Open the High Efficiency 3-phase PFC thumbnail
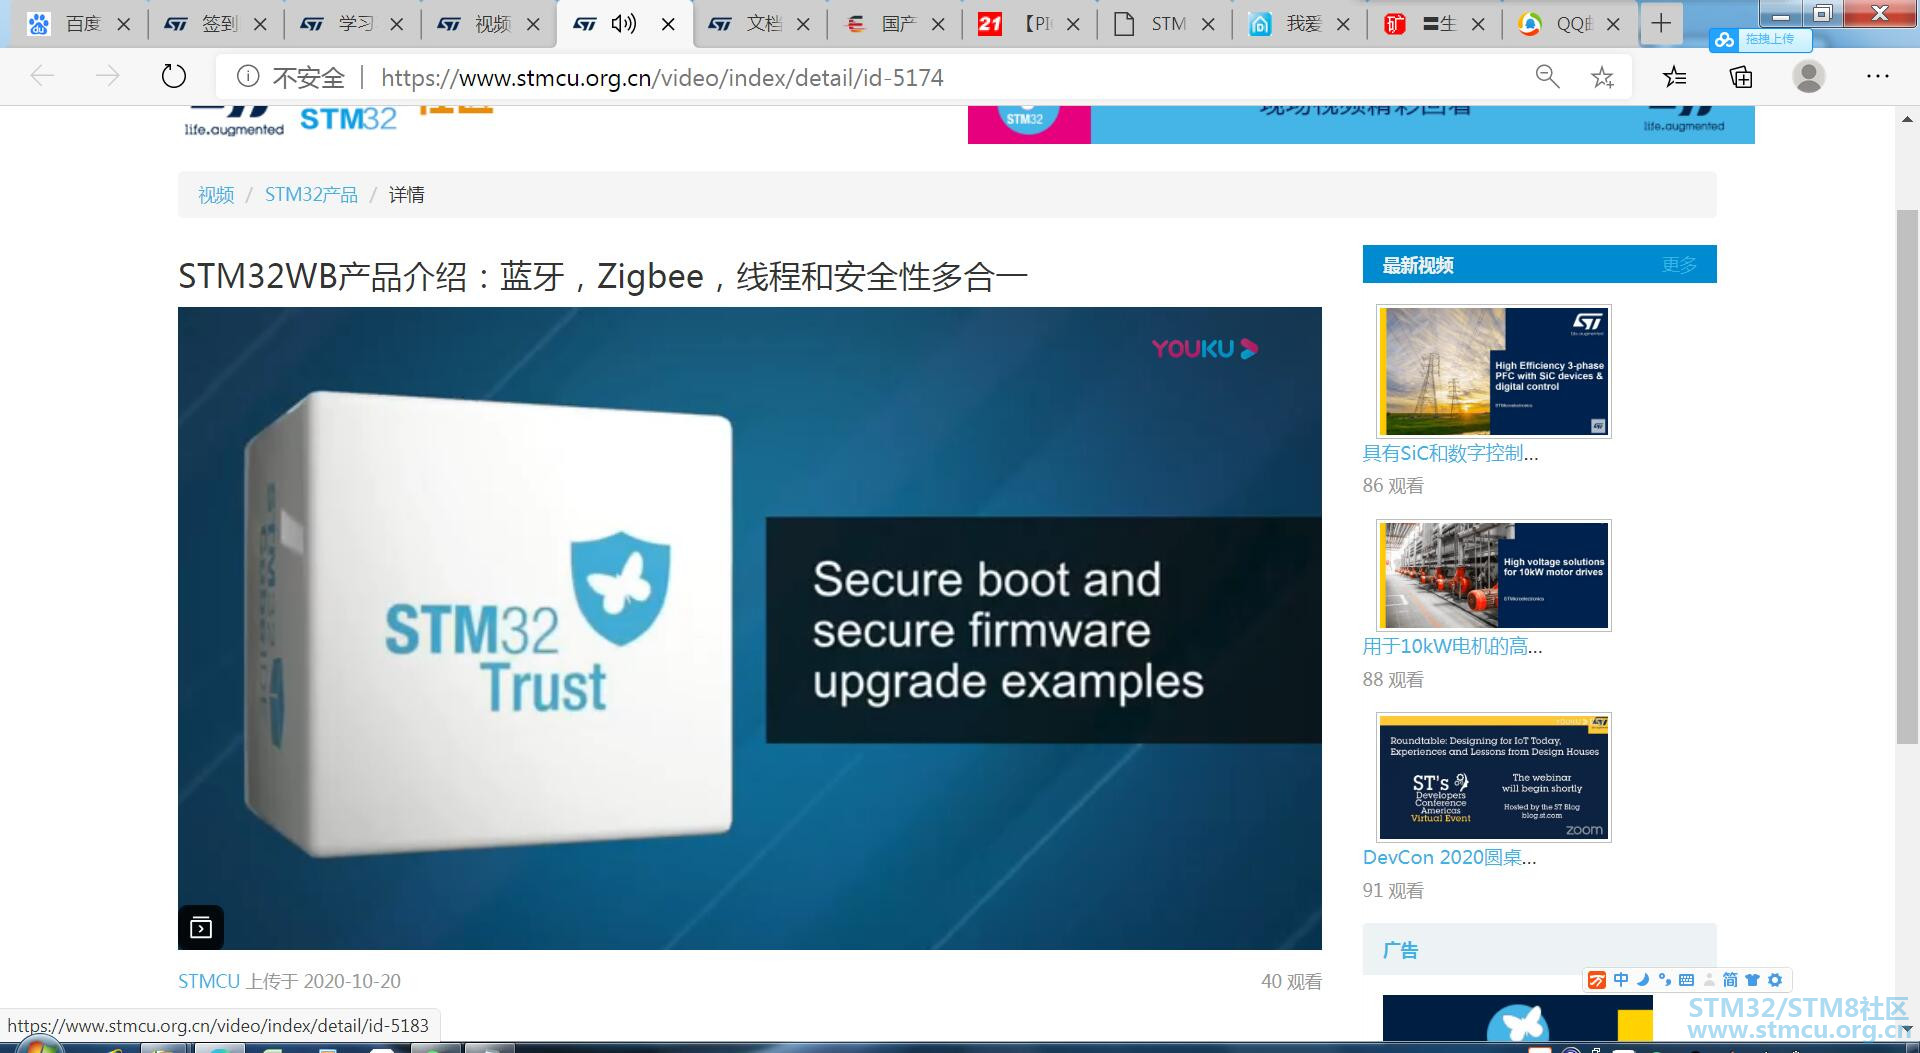 pyautogui.click(x=1494, y=371)
